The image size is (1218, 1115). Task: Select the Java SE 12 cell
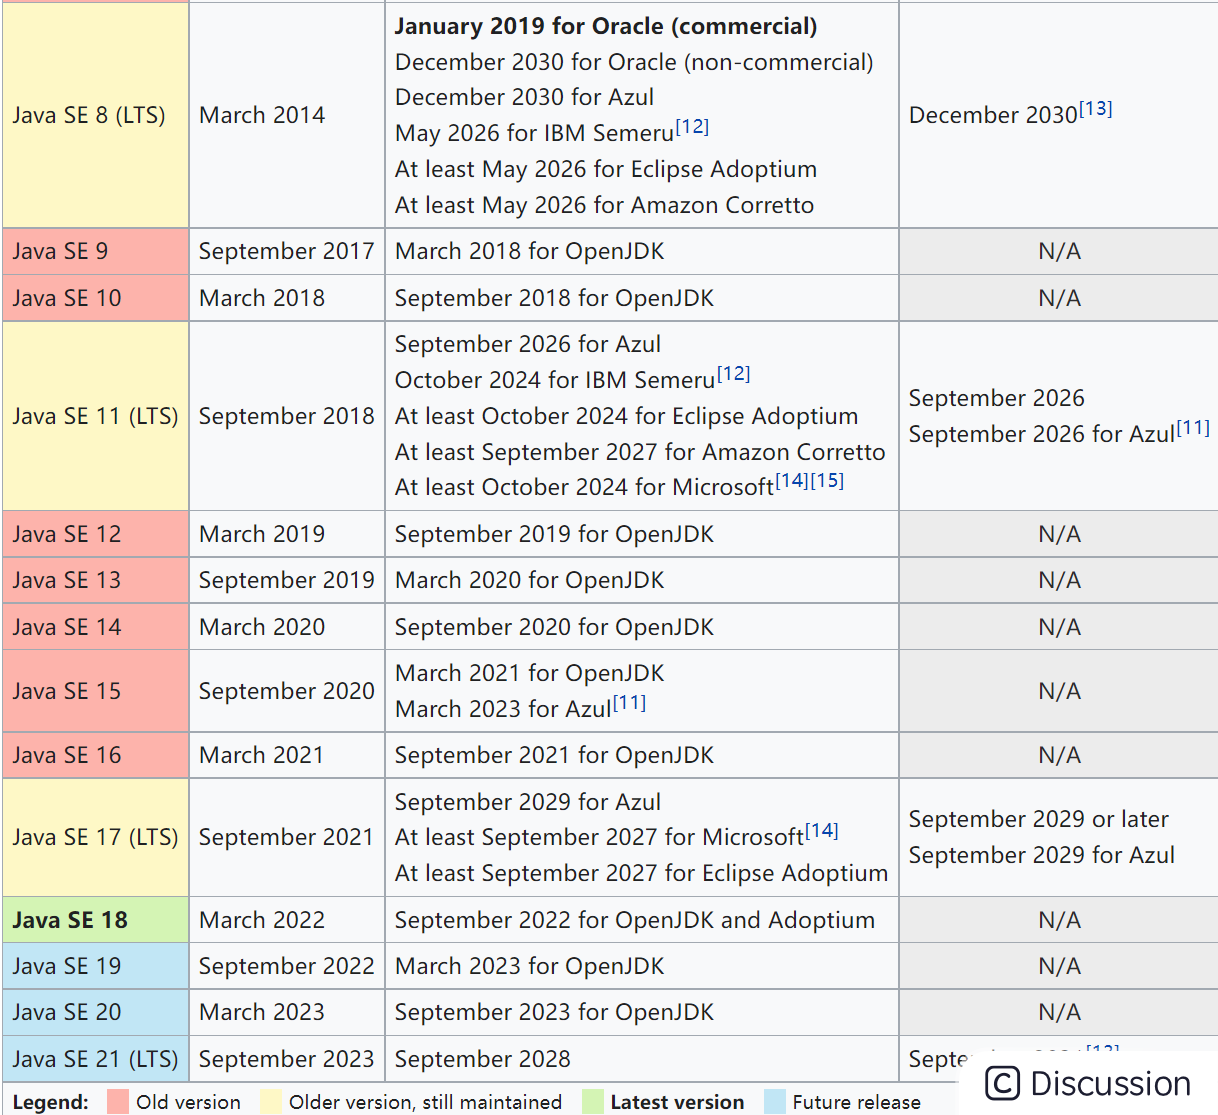[x=96, y=534]
